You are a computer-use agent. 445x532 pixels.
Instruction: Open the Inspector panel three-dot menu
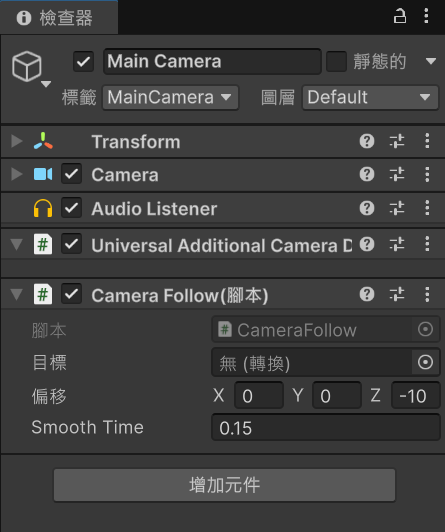[426, 16]
